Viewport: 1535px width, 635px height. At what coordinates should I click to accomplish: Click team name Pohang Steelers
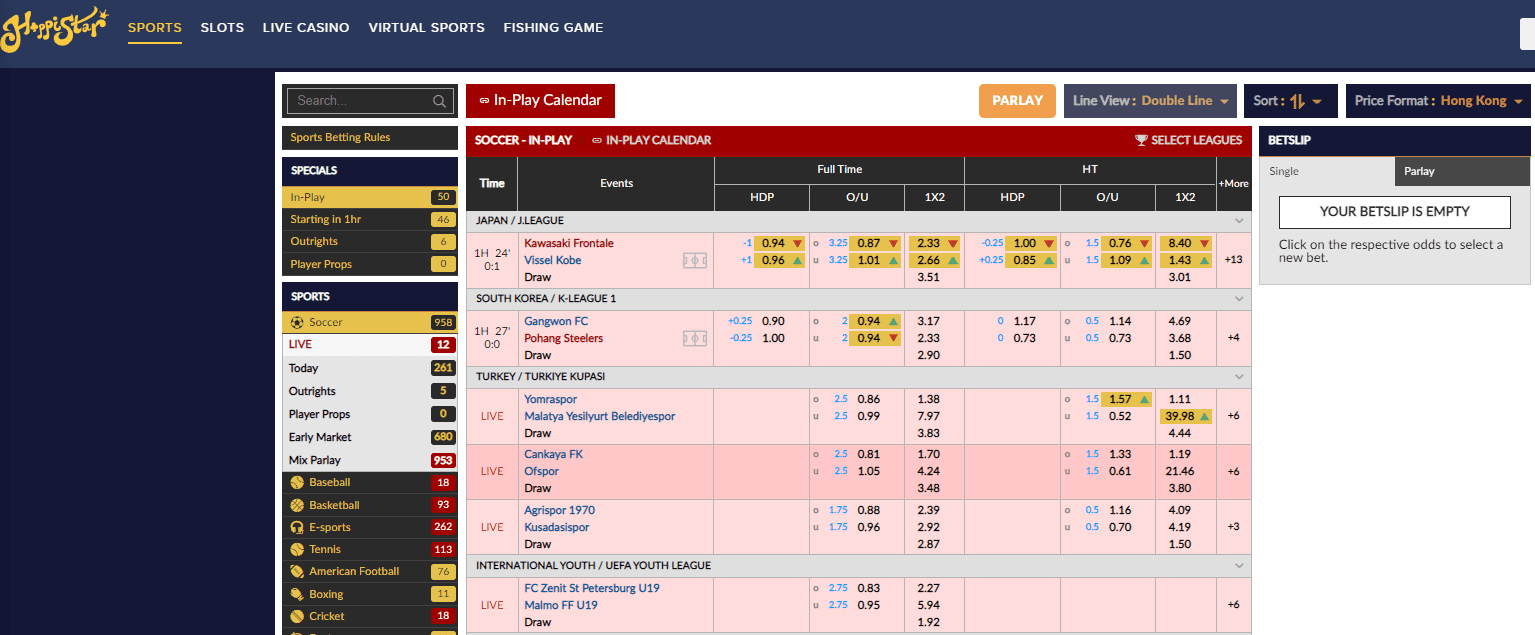coord(564,338)
